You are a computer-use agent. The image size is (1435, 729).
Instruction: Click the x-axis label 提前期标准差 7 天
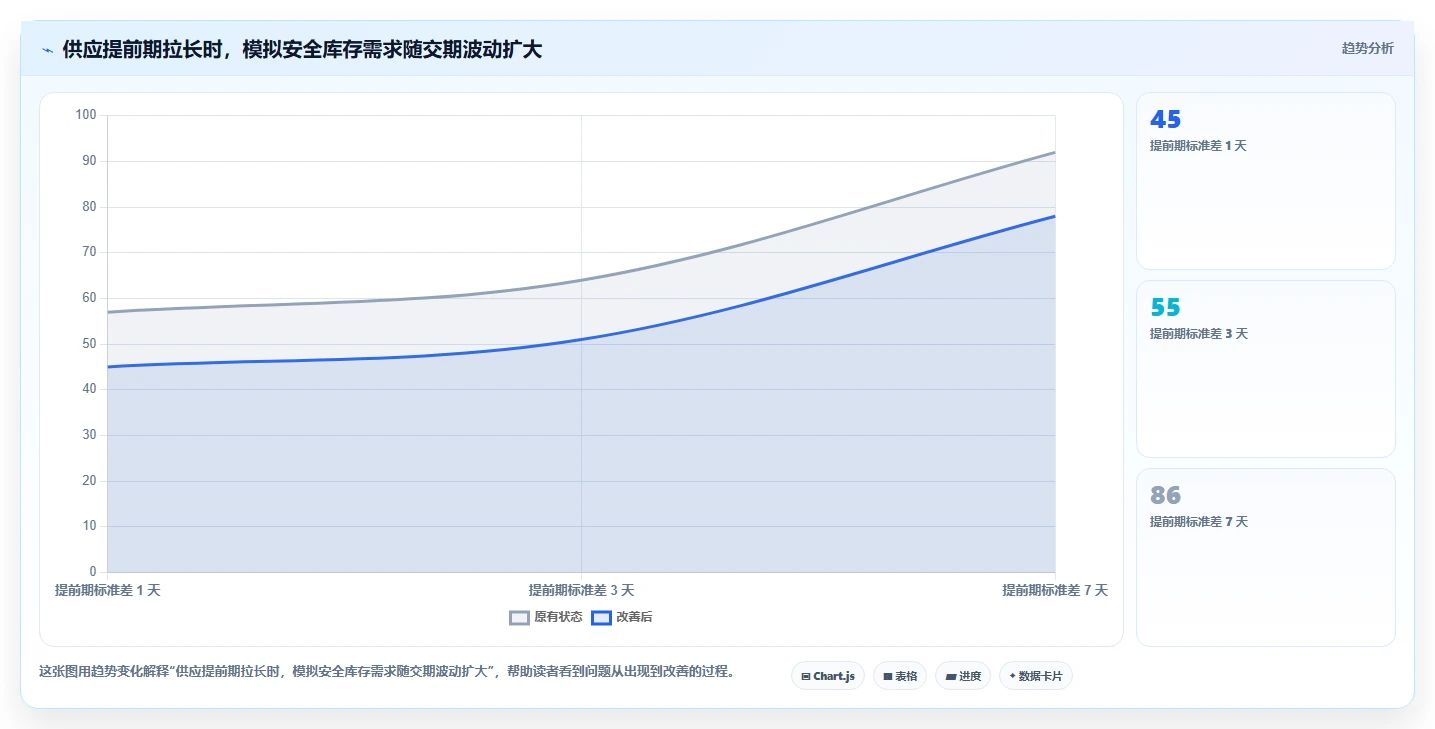pos(1055,590)
